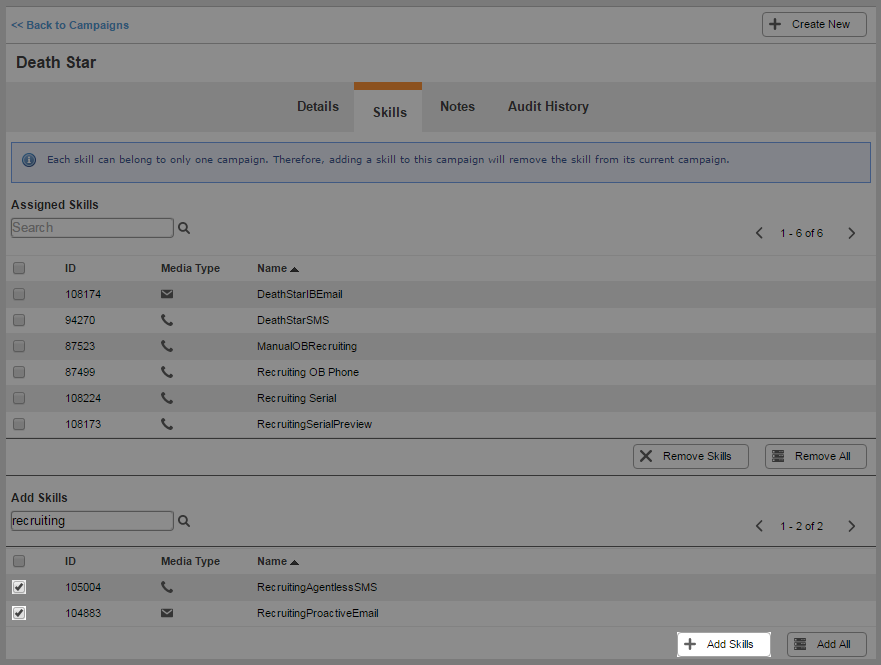Viewport: 881px width, 665px height.
Task: Click the Back to Campaigns link
Action: click(x=70, y=25)
